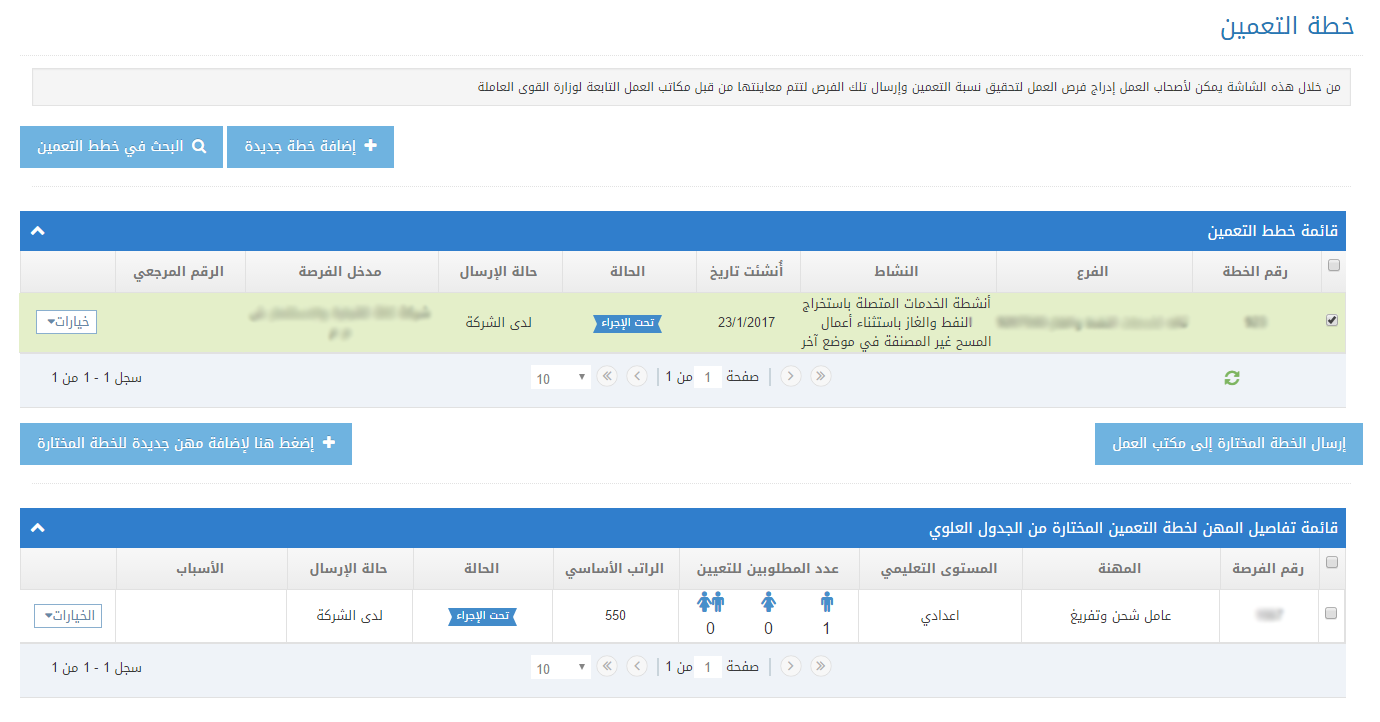The image size is (1380, 722).
Task: Click the green refresh icon in plans table
Action: coord(1232,378)
